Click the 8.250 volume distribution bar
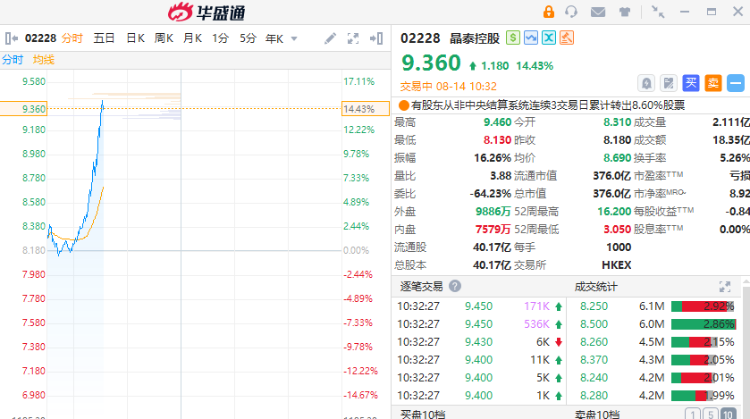 [706, 306]
